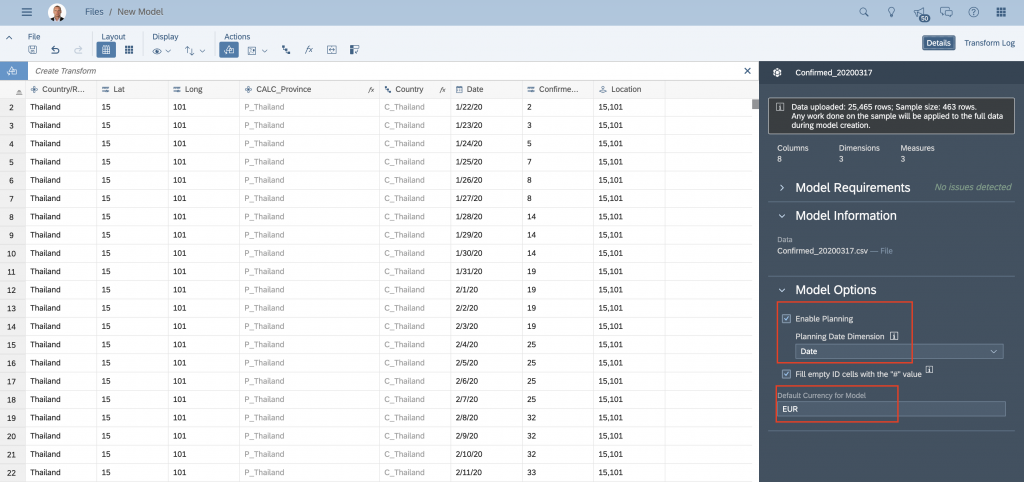The height and width of the screenshot is (482, 1024).
Task: Click the No issues detected status text
Action: point(972,187)
